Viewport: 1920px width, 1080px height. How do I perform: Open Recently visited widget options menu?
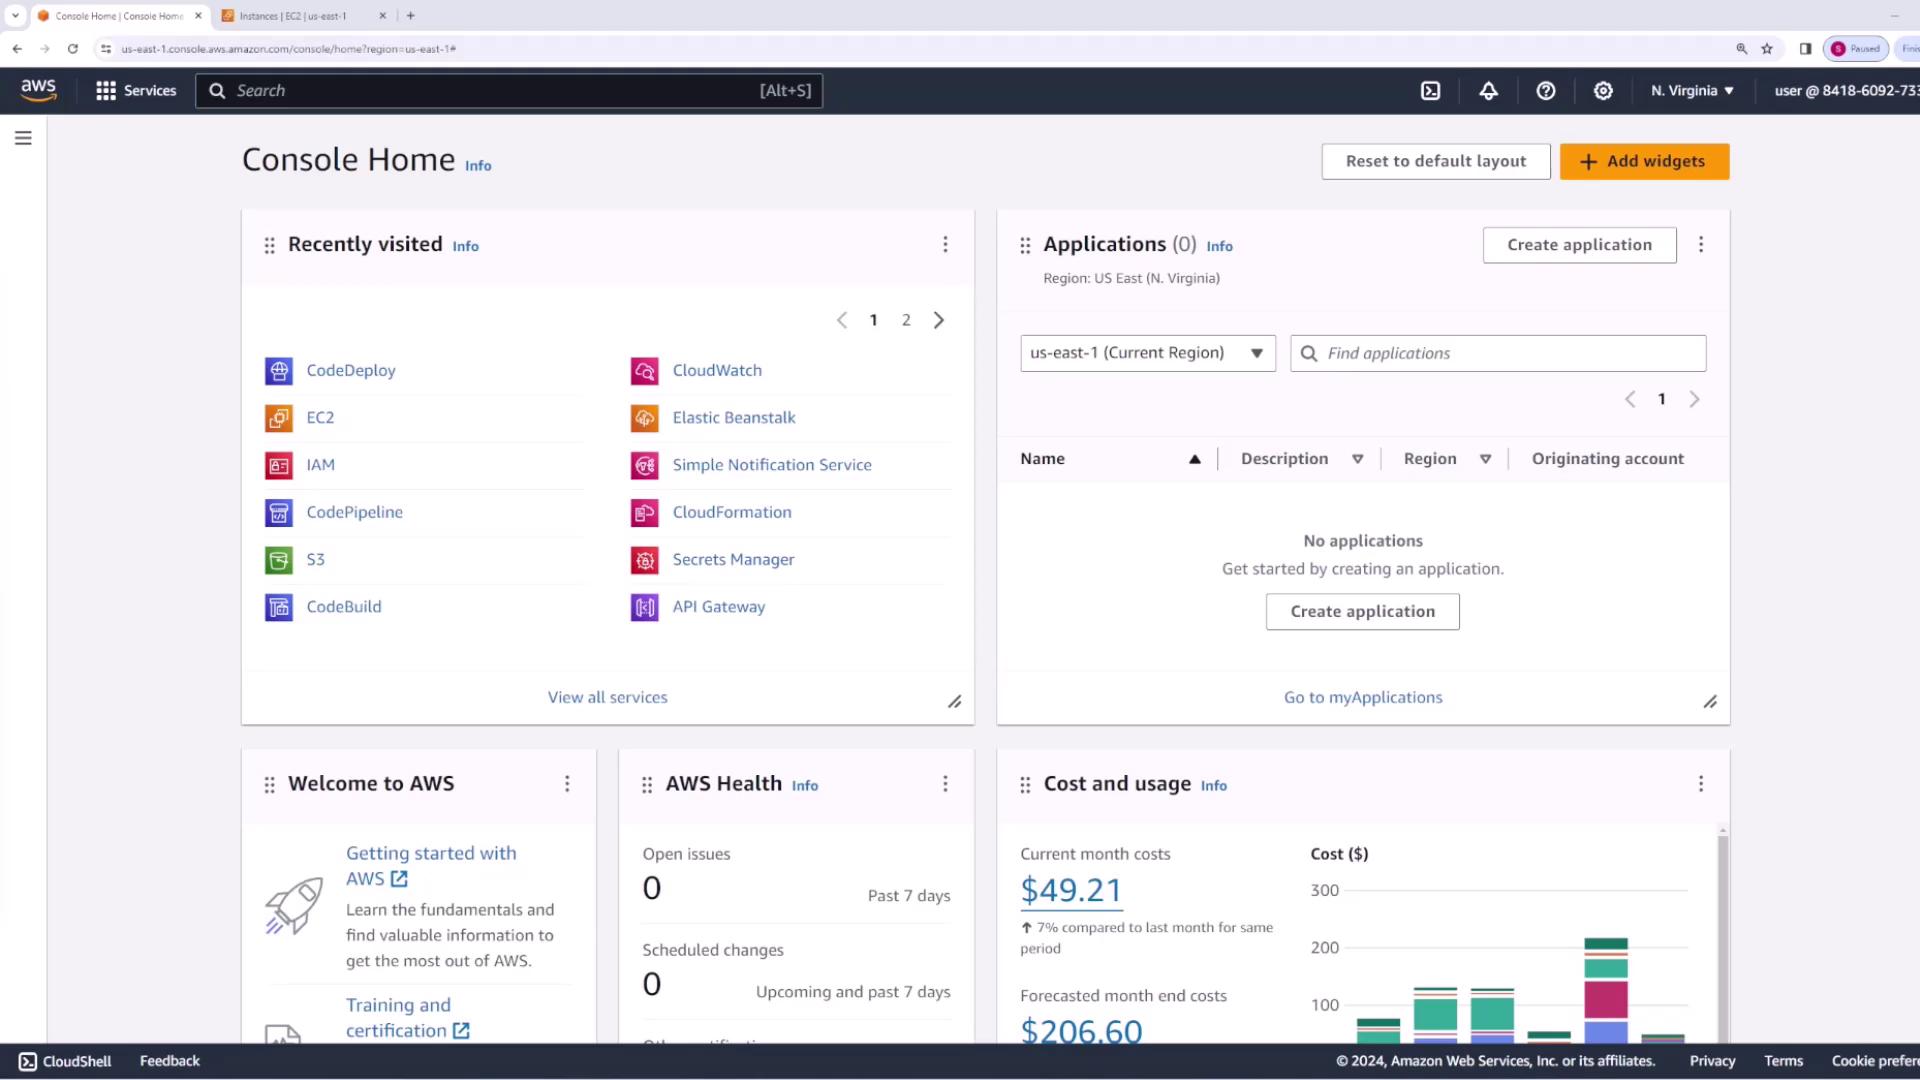(x=945, y=245)
